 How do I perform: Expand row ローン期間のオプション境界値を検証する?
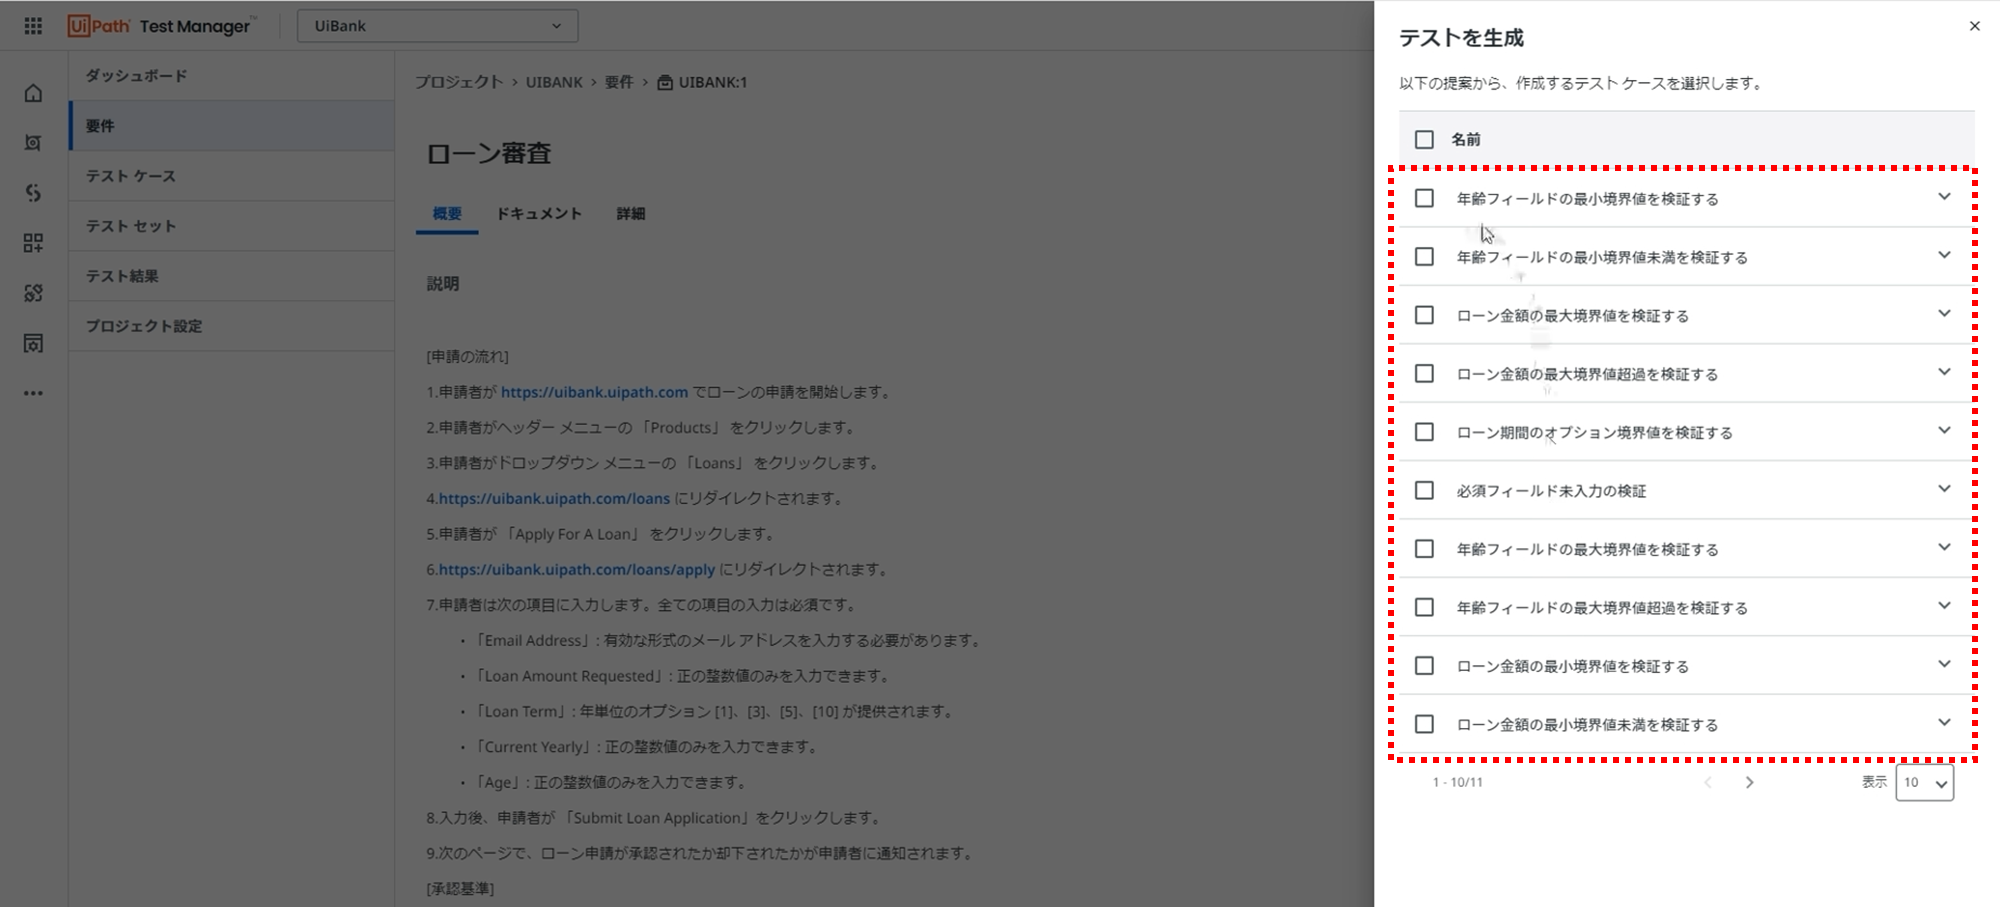point(1944,430)
